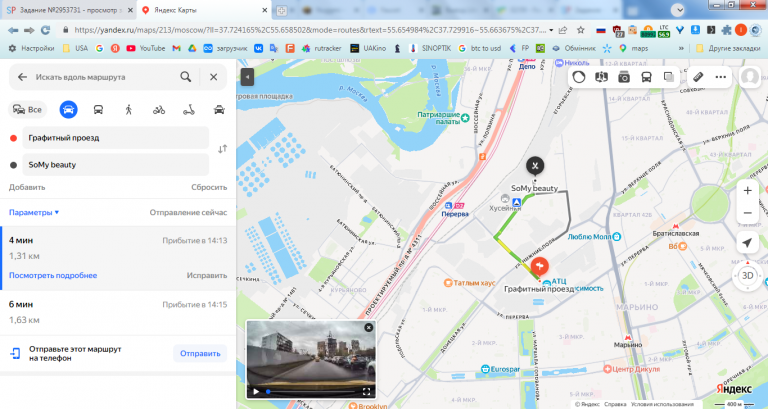Viewport: 768px width, 409px height.
Task: Click the SoMy beauty map marker
Action: coord(535,166)
